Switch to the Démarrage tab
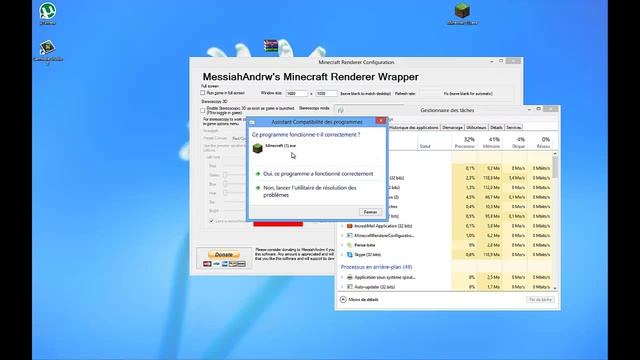Viewport: 640px width, 360px height. tap(452, 128)
